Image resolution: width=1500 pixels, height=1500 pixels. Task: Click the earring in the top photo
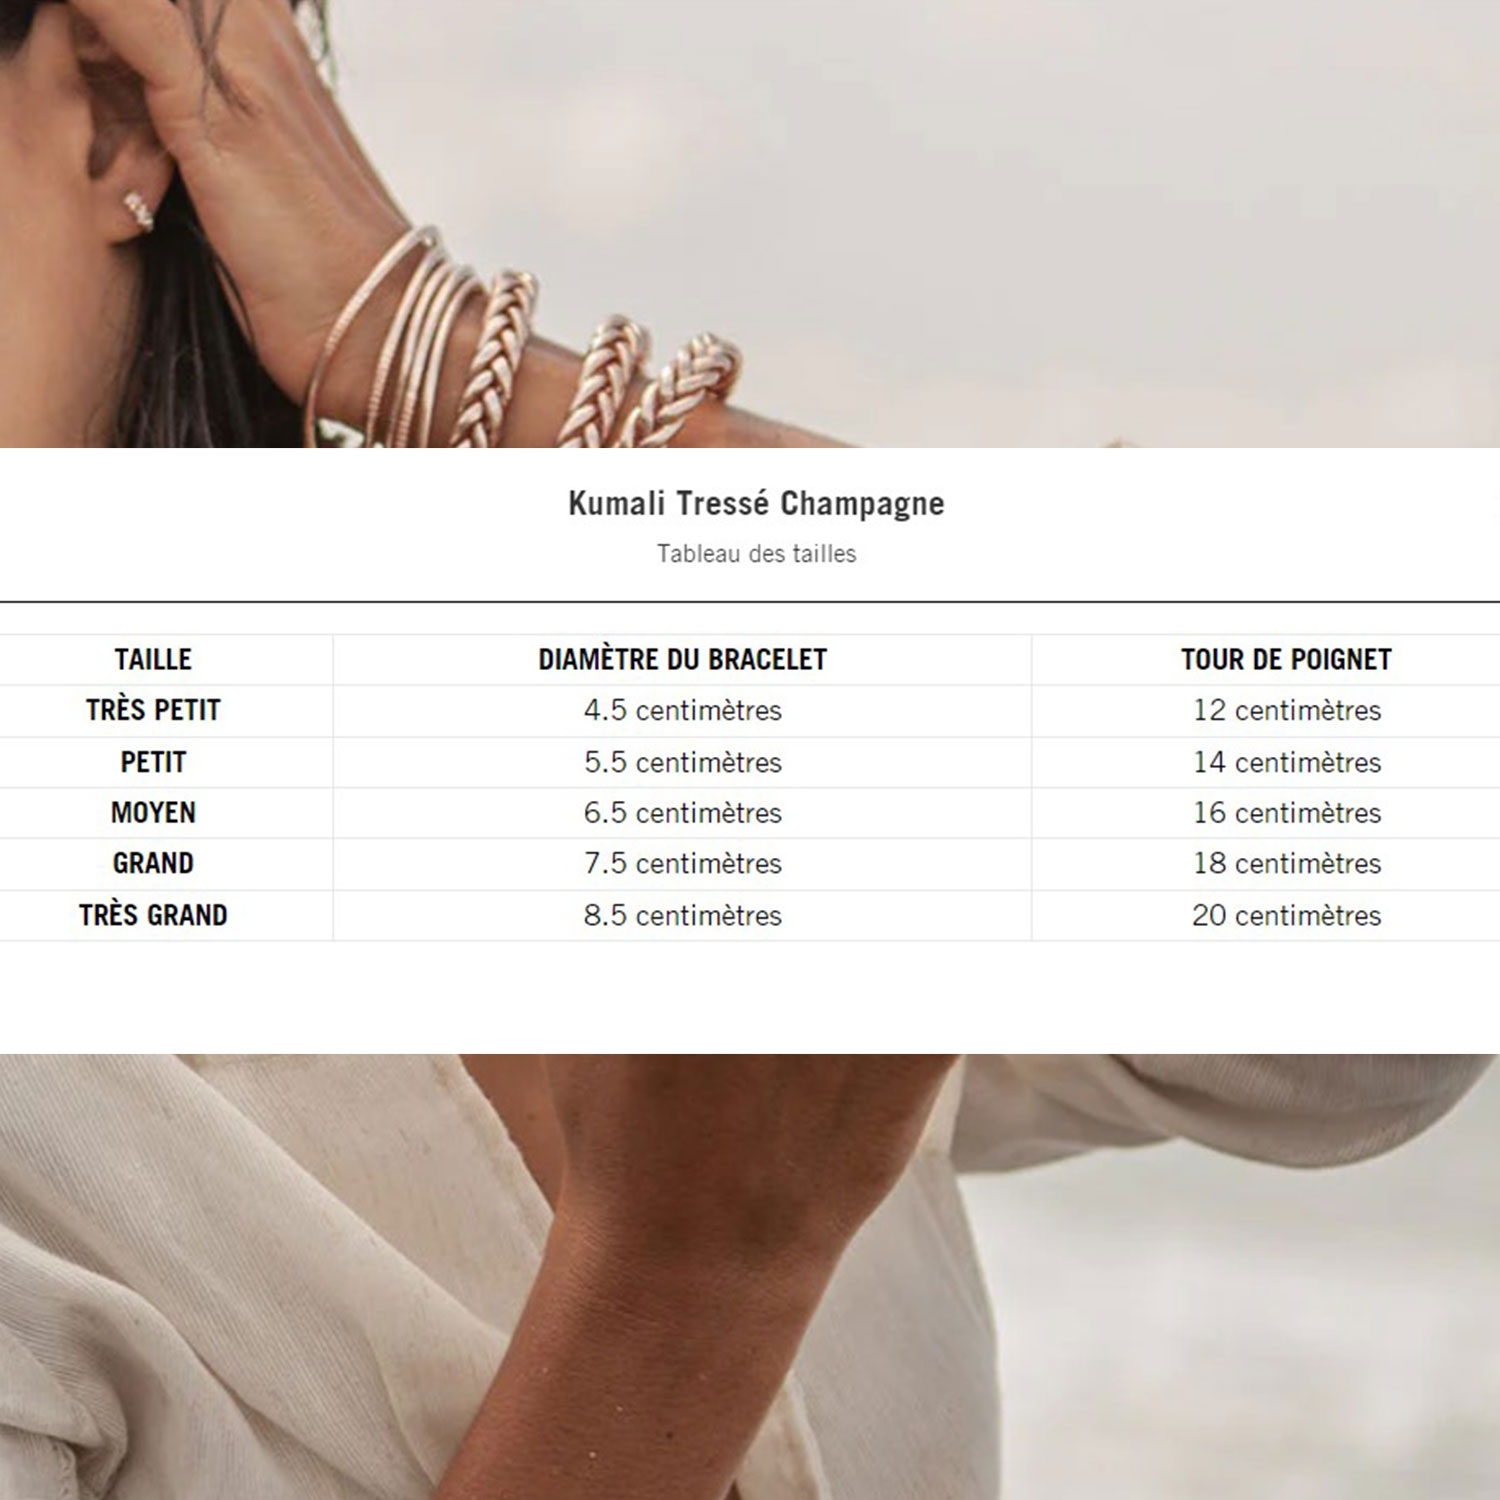(x=138, y=211)
